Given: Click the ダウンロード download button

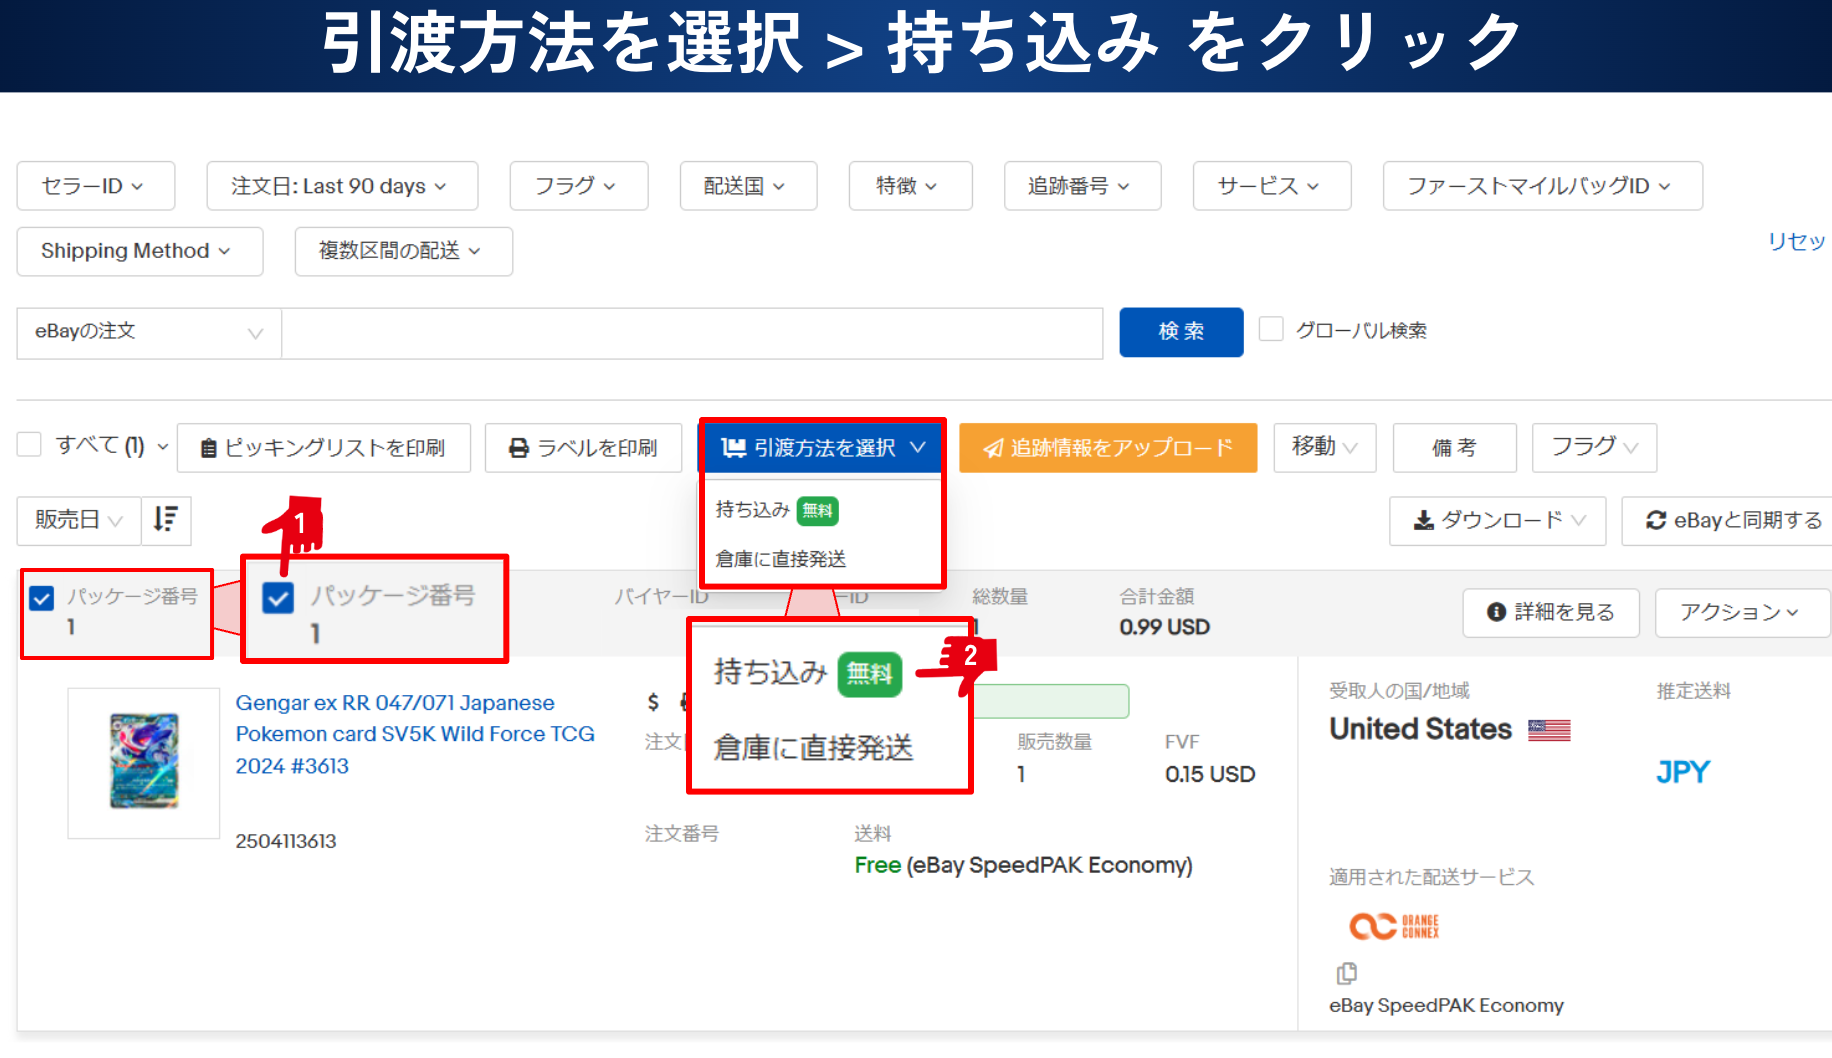Looking at the screenshot, I should 1497,521.
